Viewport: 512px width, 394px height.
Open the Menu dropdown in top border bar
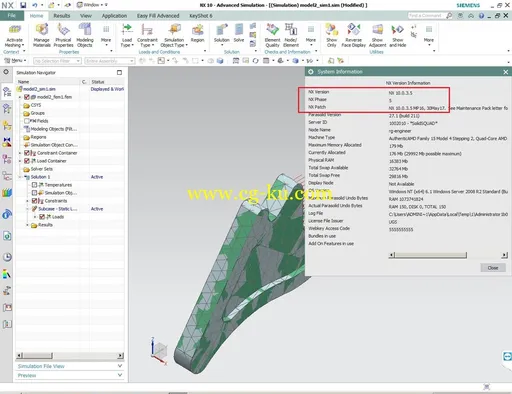click(x=16, y=61)
